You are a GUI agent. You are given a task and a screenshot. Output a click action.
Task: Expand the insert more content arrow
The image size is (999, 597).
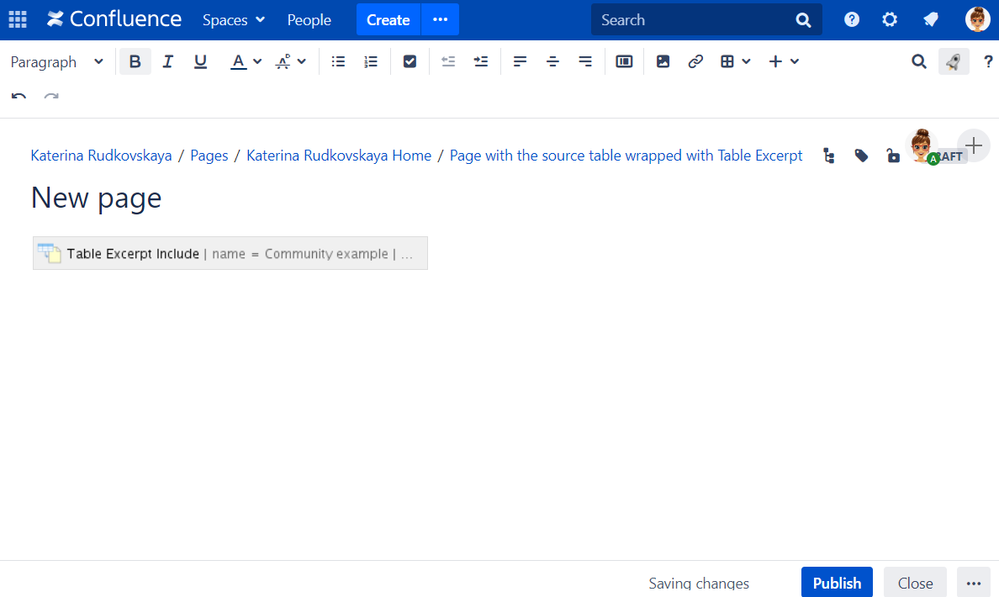pos(794,62)
